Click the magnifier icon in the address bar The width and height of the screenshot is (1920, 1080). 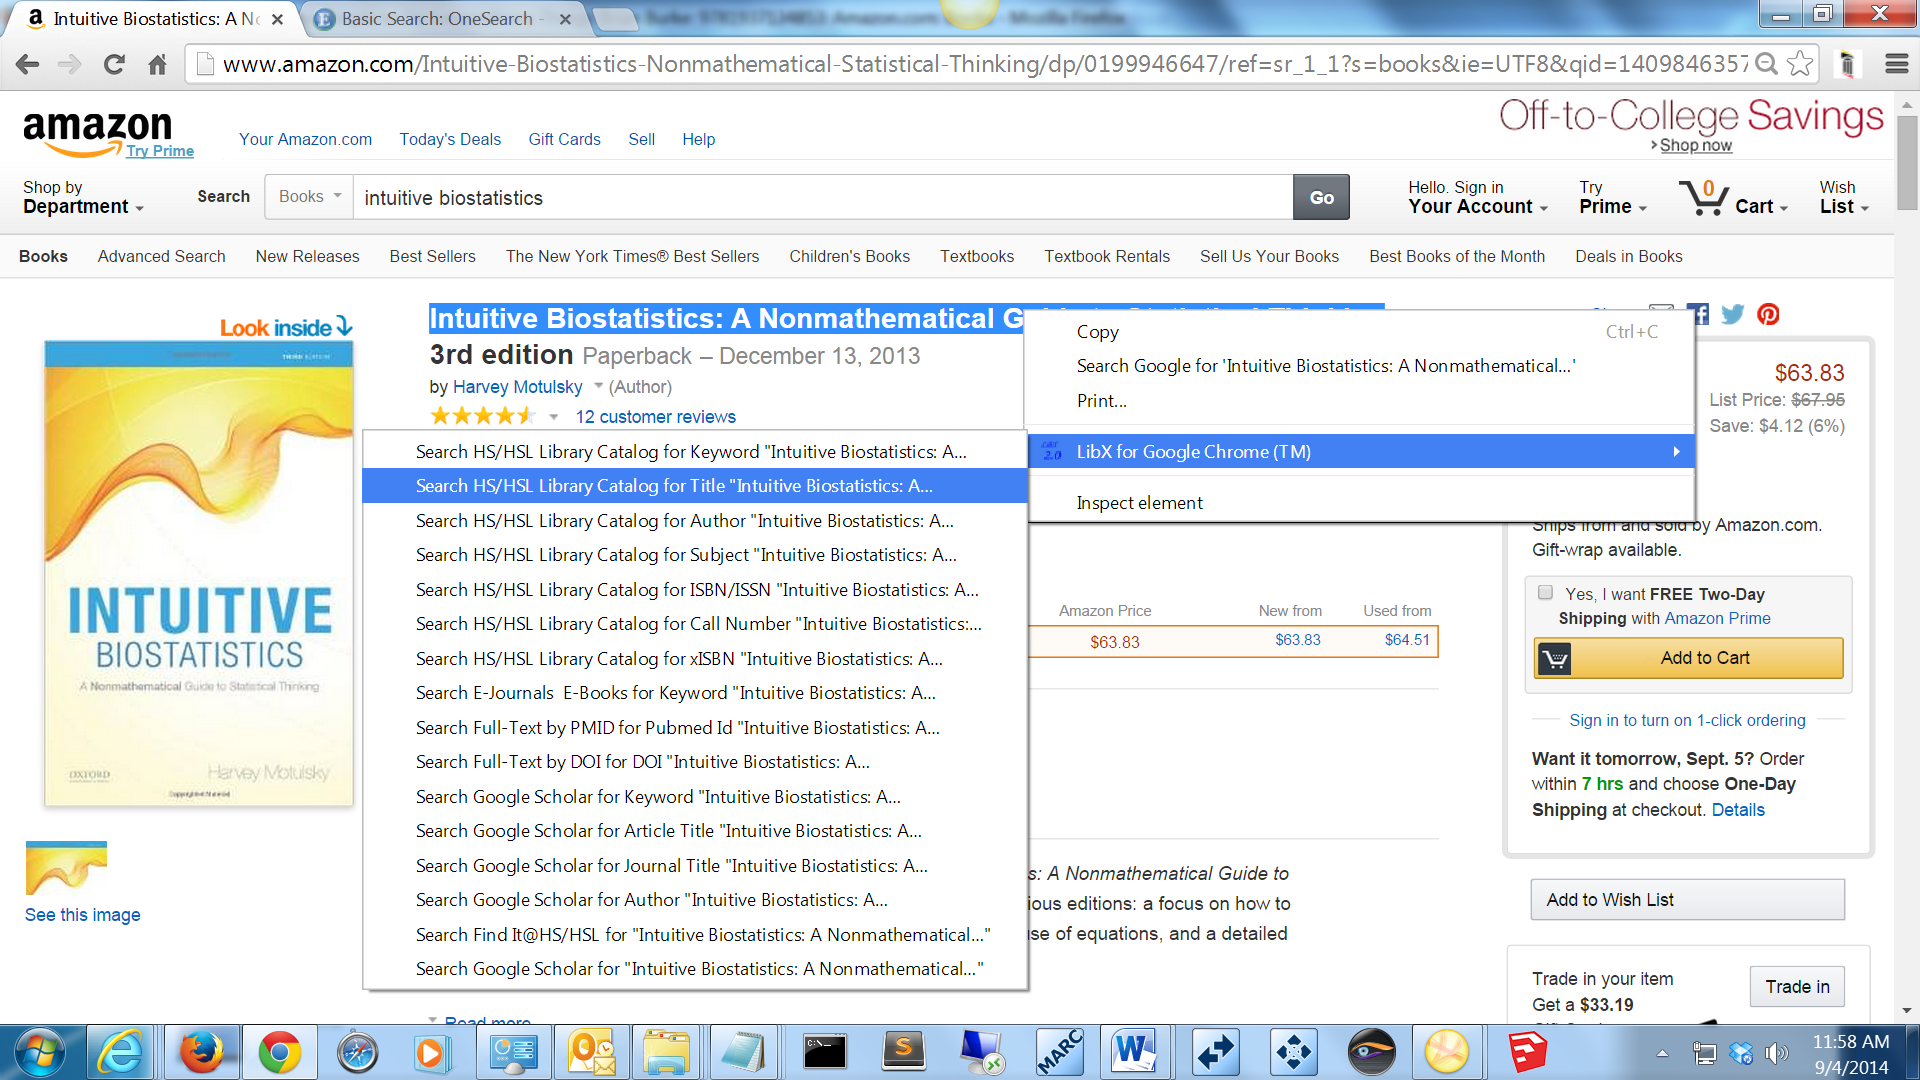(x=1766, y=64)
